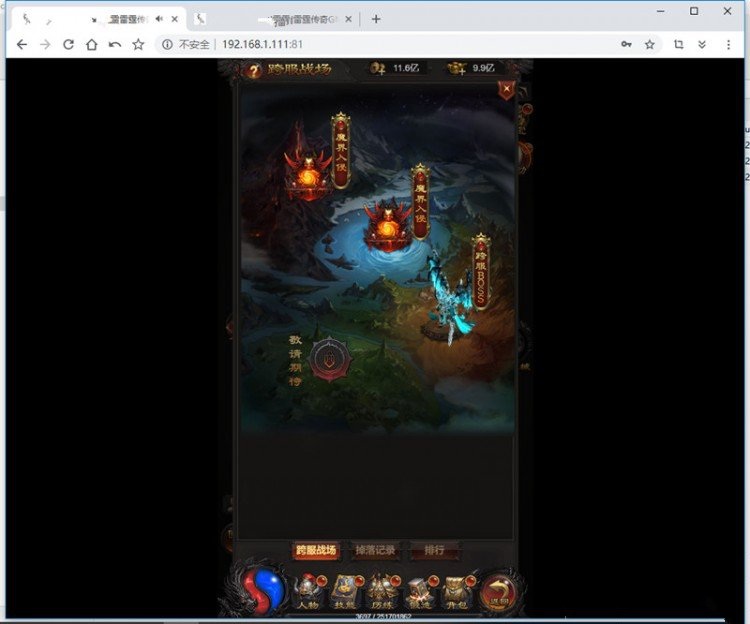Click the question mark help icon
Image resolution: width=750 pixels, height=624 pixels.
[x=254, y=71]
